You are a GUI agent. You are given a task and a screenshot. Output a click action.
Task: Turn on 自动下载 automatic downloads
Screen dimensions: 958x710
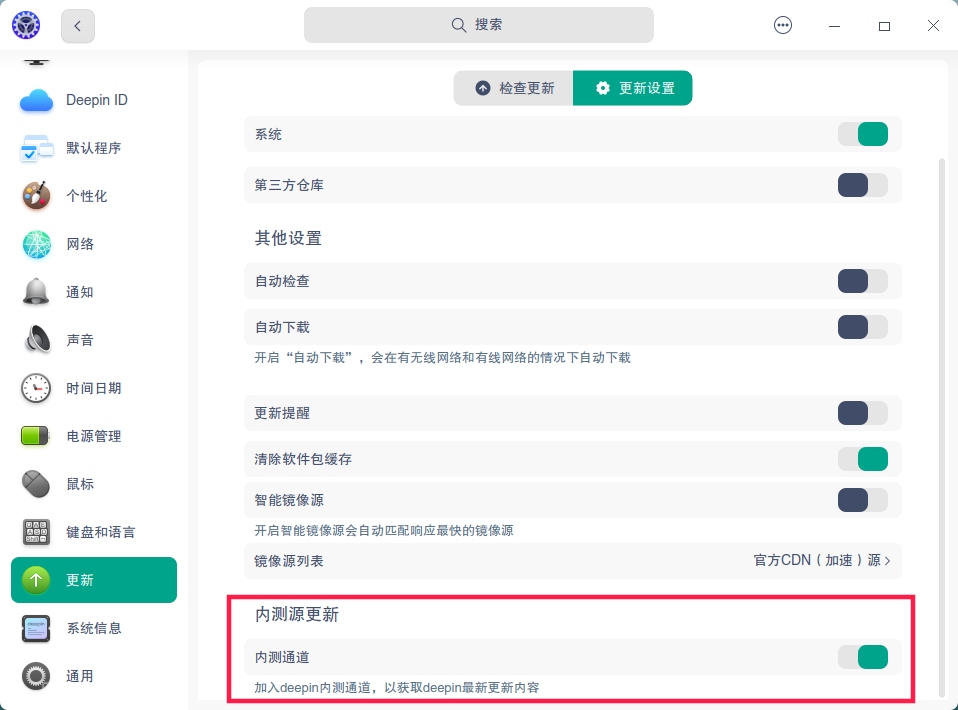(862, 327)
